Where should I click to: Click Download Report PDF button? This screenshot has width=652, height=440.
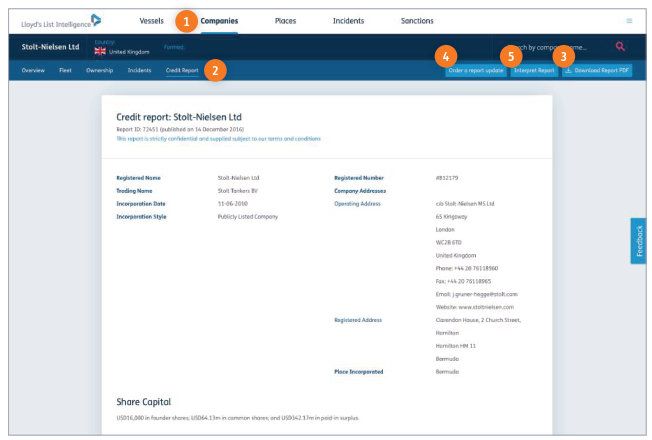coord(597,70)
